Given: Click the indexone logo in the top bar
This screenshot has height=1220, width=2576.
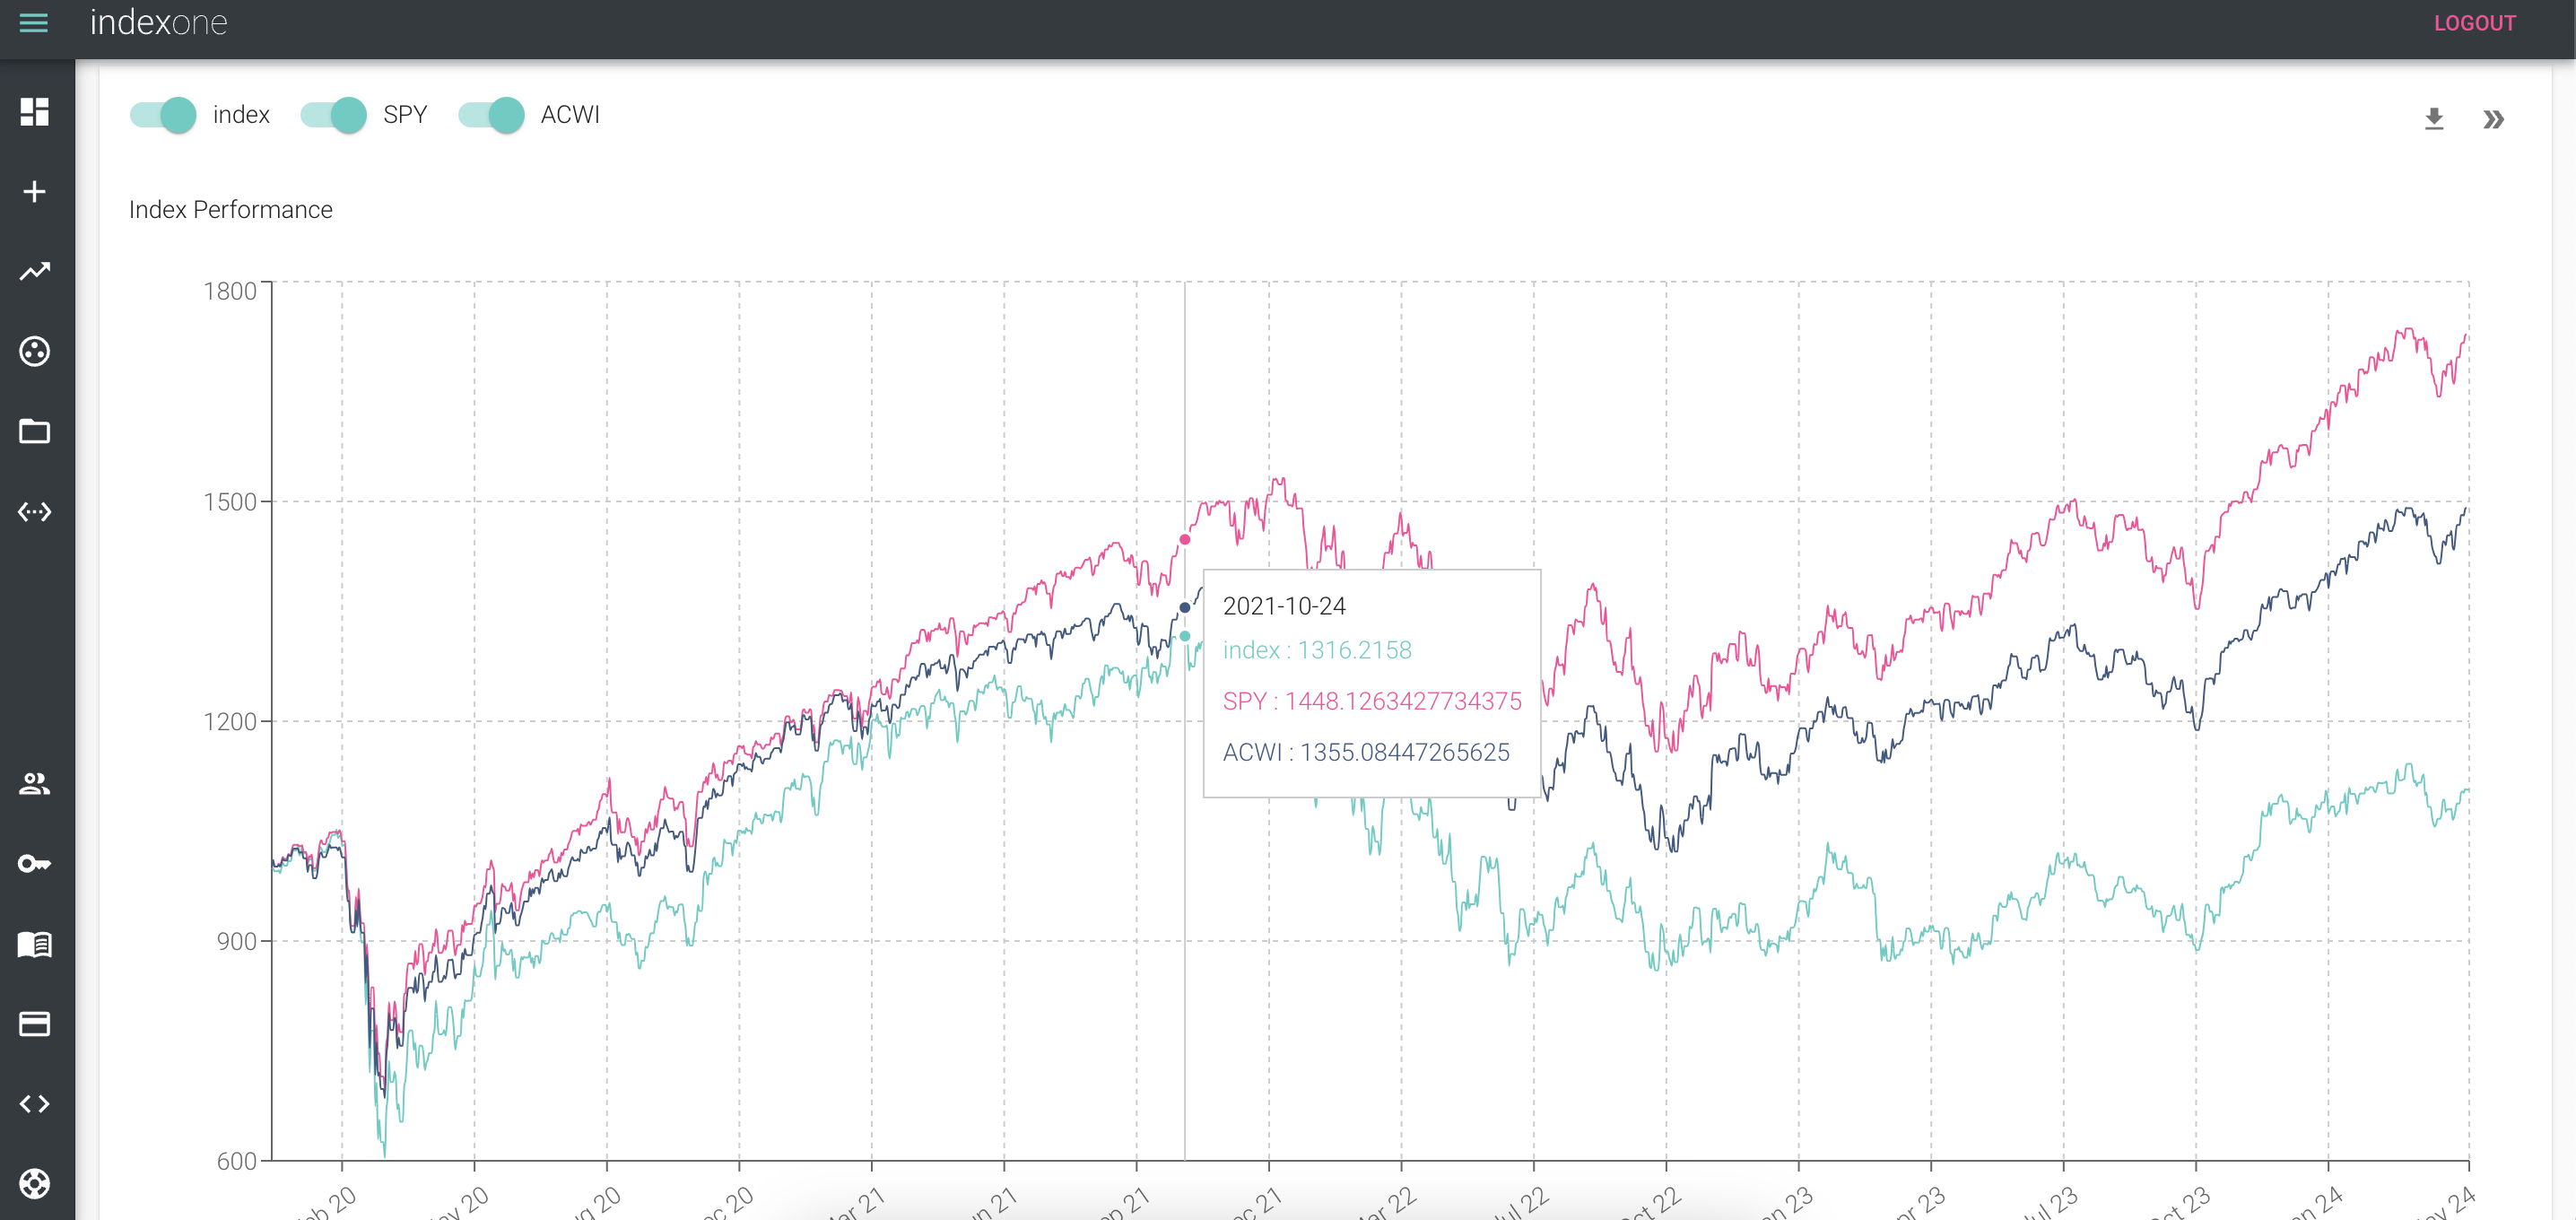Looking at the screenshot, I should coord(158,23).
